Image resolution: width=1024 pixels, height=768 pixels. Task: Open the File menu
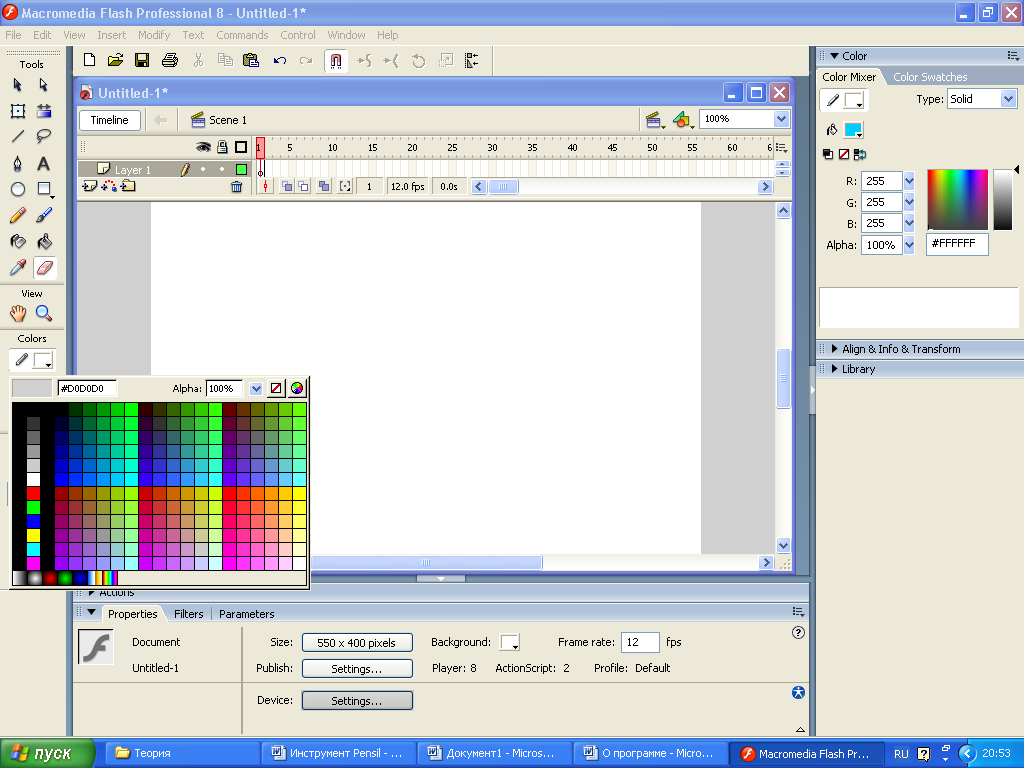[x=13, y=35]
